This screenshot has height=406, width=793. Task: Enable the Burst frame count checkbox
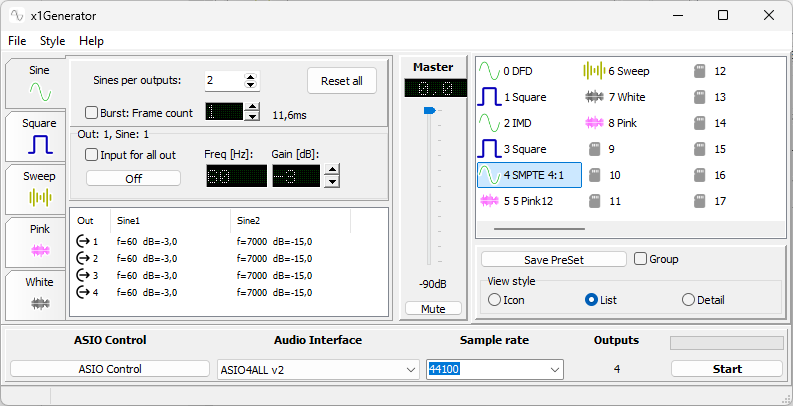tap(92, 113)
